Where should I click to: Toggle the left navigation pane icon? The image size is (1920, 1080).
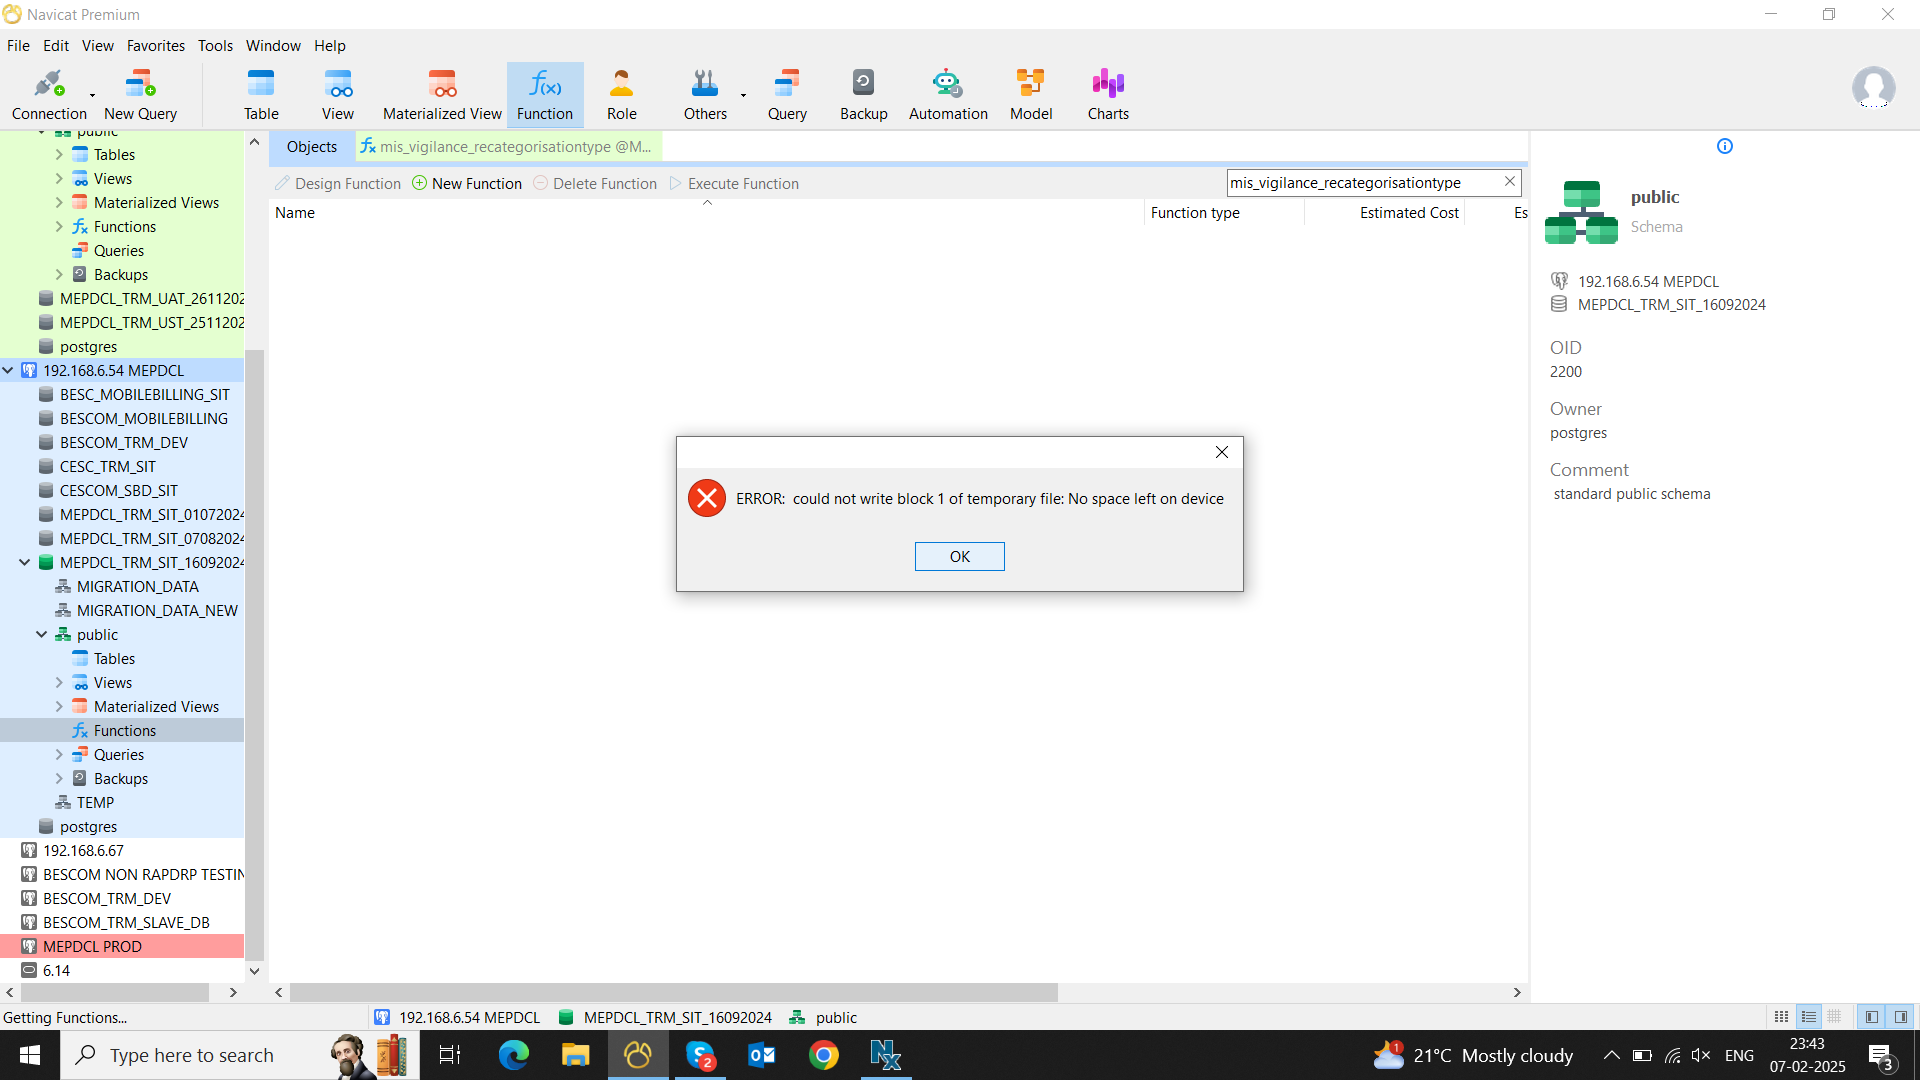point(1872,1017)
